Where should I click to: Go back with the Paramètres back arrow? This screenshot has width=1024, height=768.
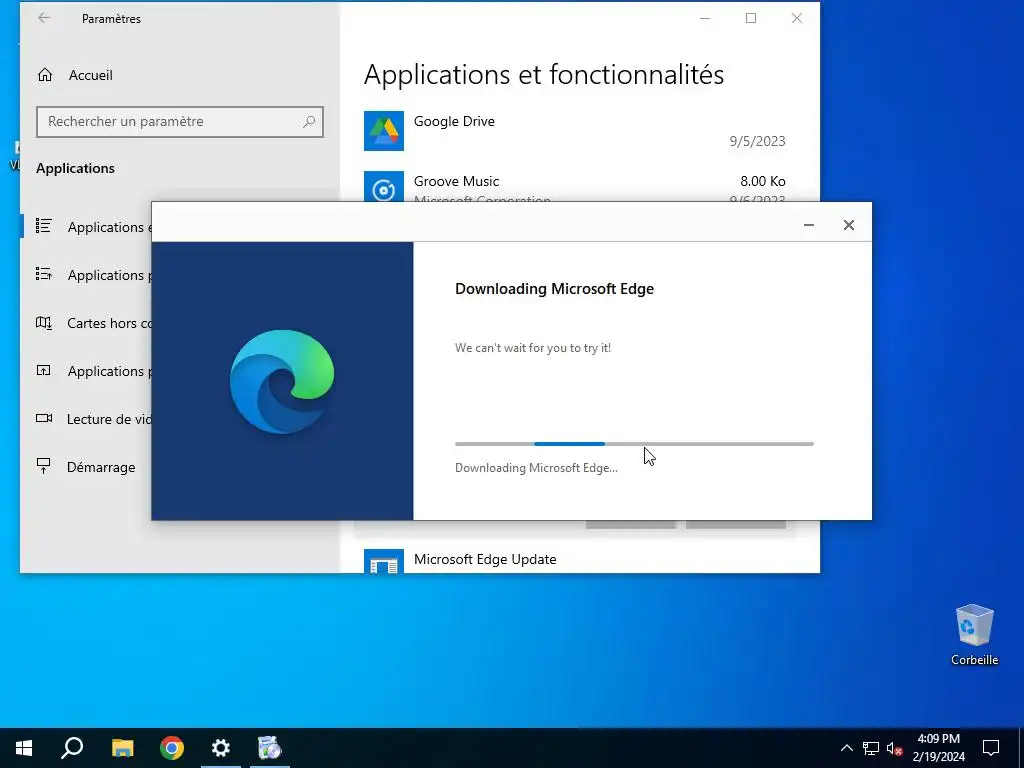click(x=44, y=18)
